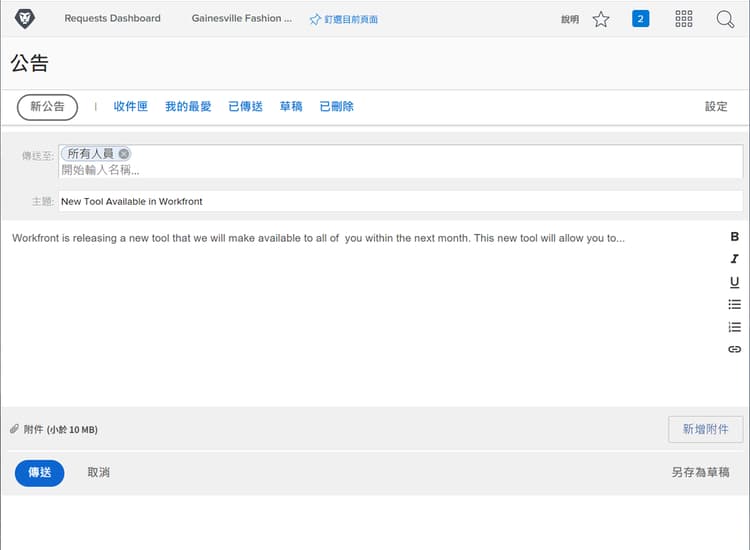This screenshot has width=750, height=550.
Task: Insert a bulleted list
Action: 735,304
